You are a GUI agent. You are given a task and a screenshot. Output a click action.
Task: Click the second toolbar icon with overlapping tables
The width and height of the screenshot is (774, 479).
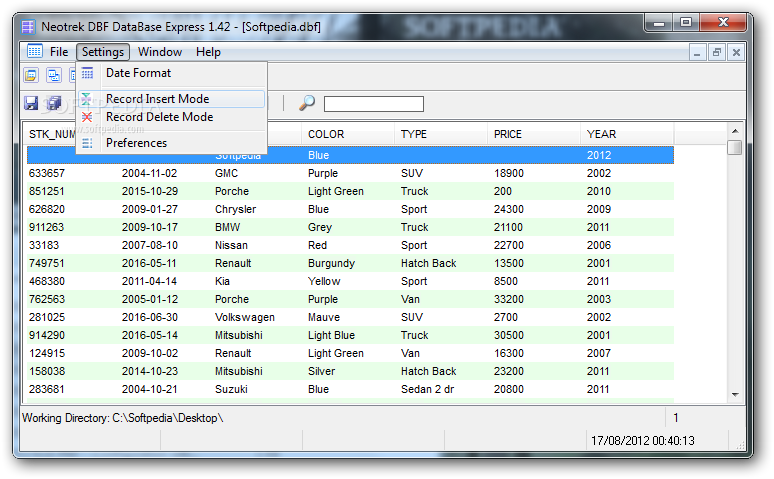click(53, 75)
